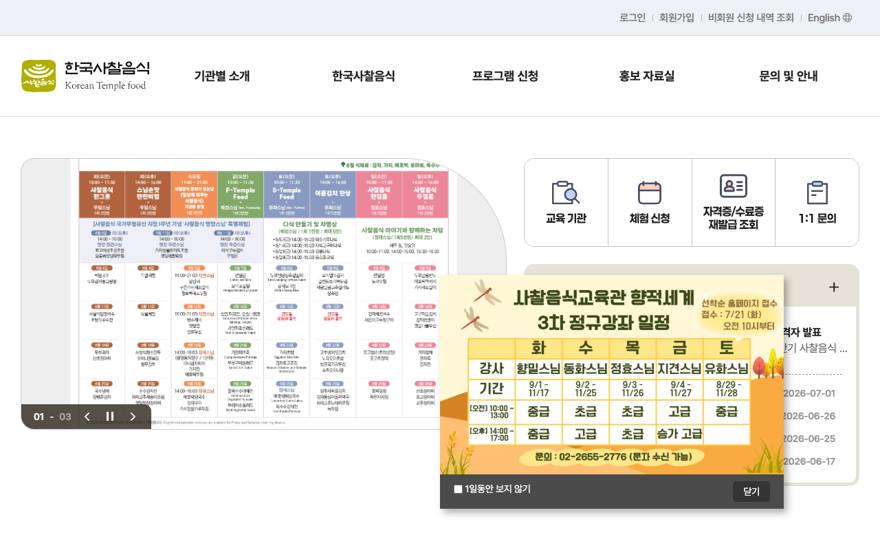880x550 pixels.
Task: Close the popup with 닫기 button
Action: (751, 491)
